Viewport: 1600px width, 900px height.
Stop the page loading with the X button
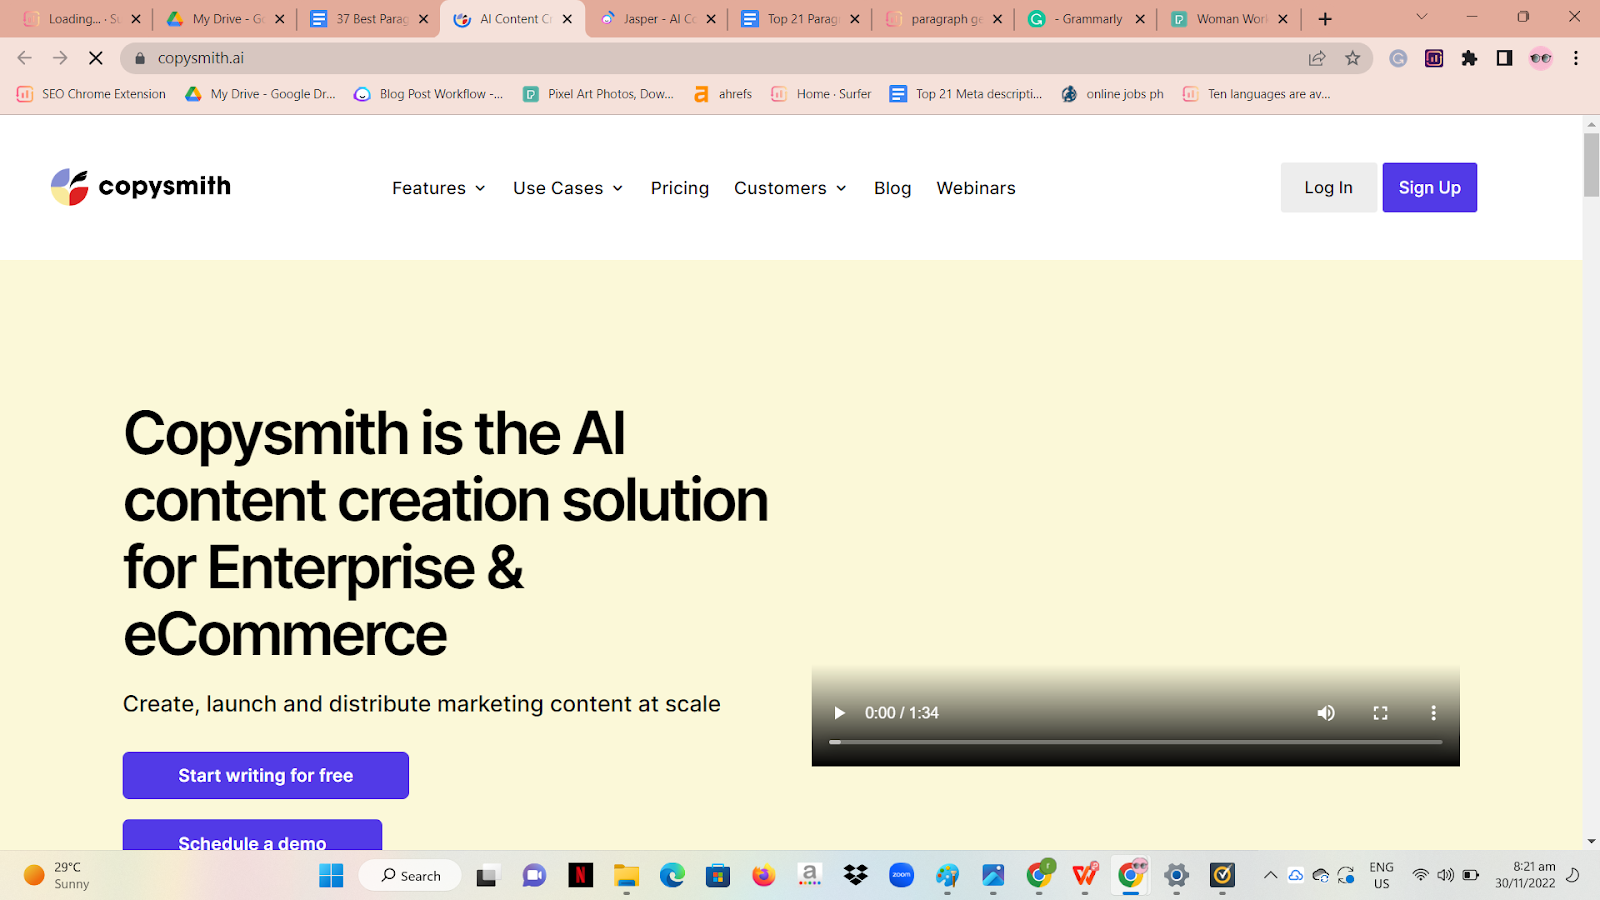(96, 58)
